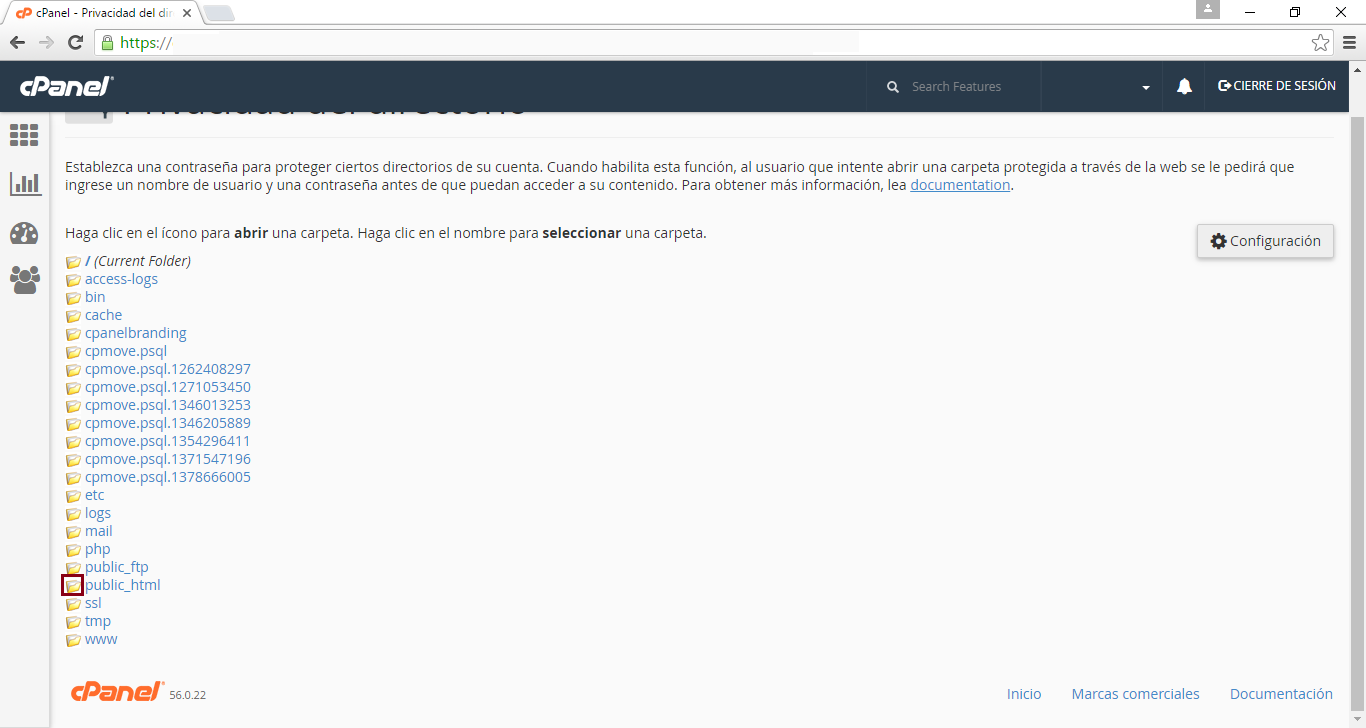Click the Marcas comerciales footer link
Image resolution: width=1366 pixels, height=728 pixels.
click(1135, 694)
